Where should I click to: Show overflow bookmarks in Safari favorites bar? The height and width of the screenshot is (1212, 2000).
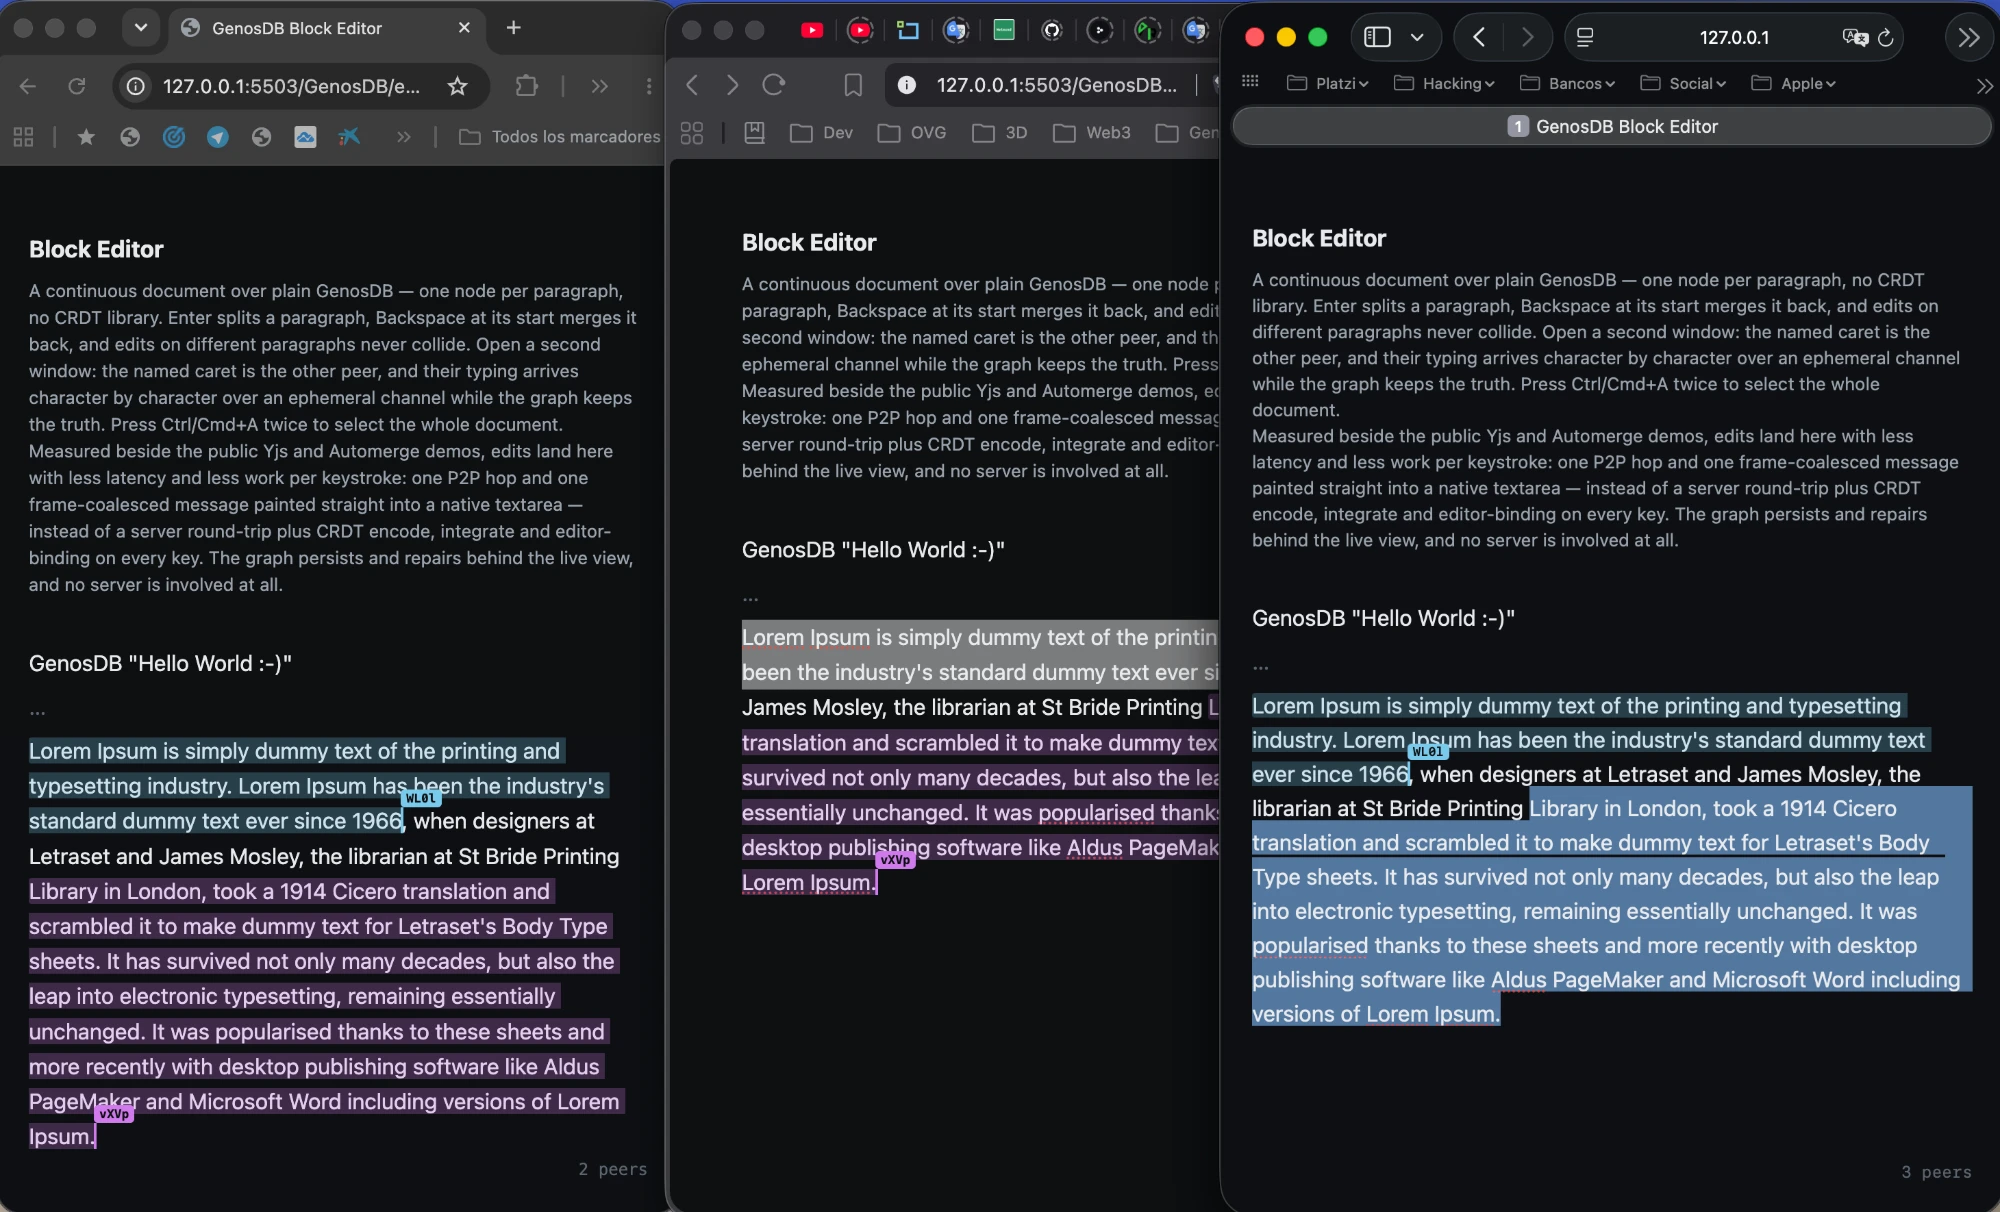click(1984, 86)
